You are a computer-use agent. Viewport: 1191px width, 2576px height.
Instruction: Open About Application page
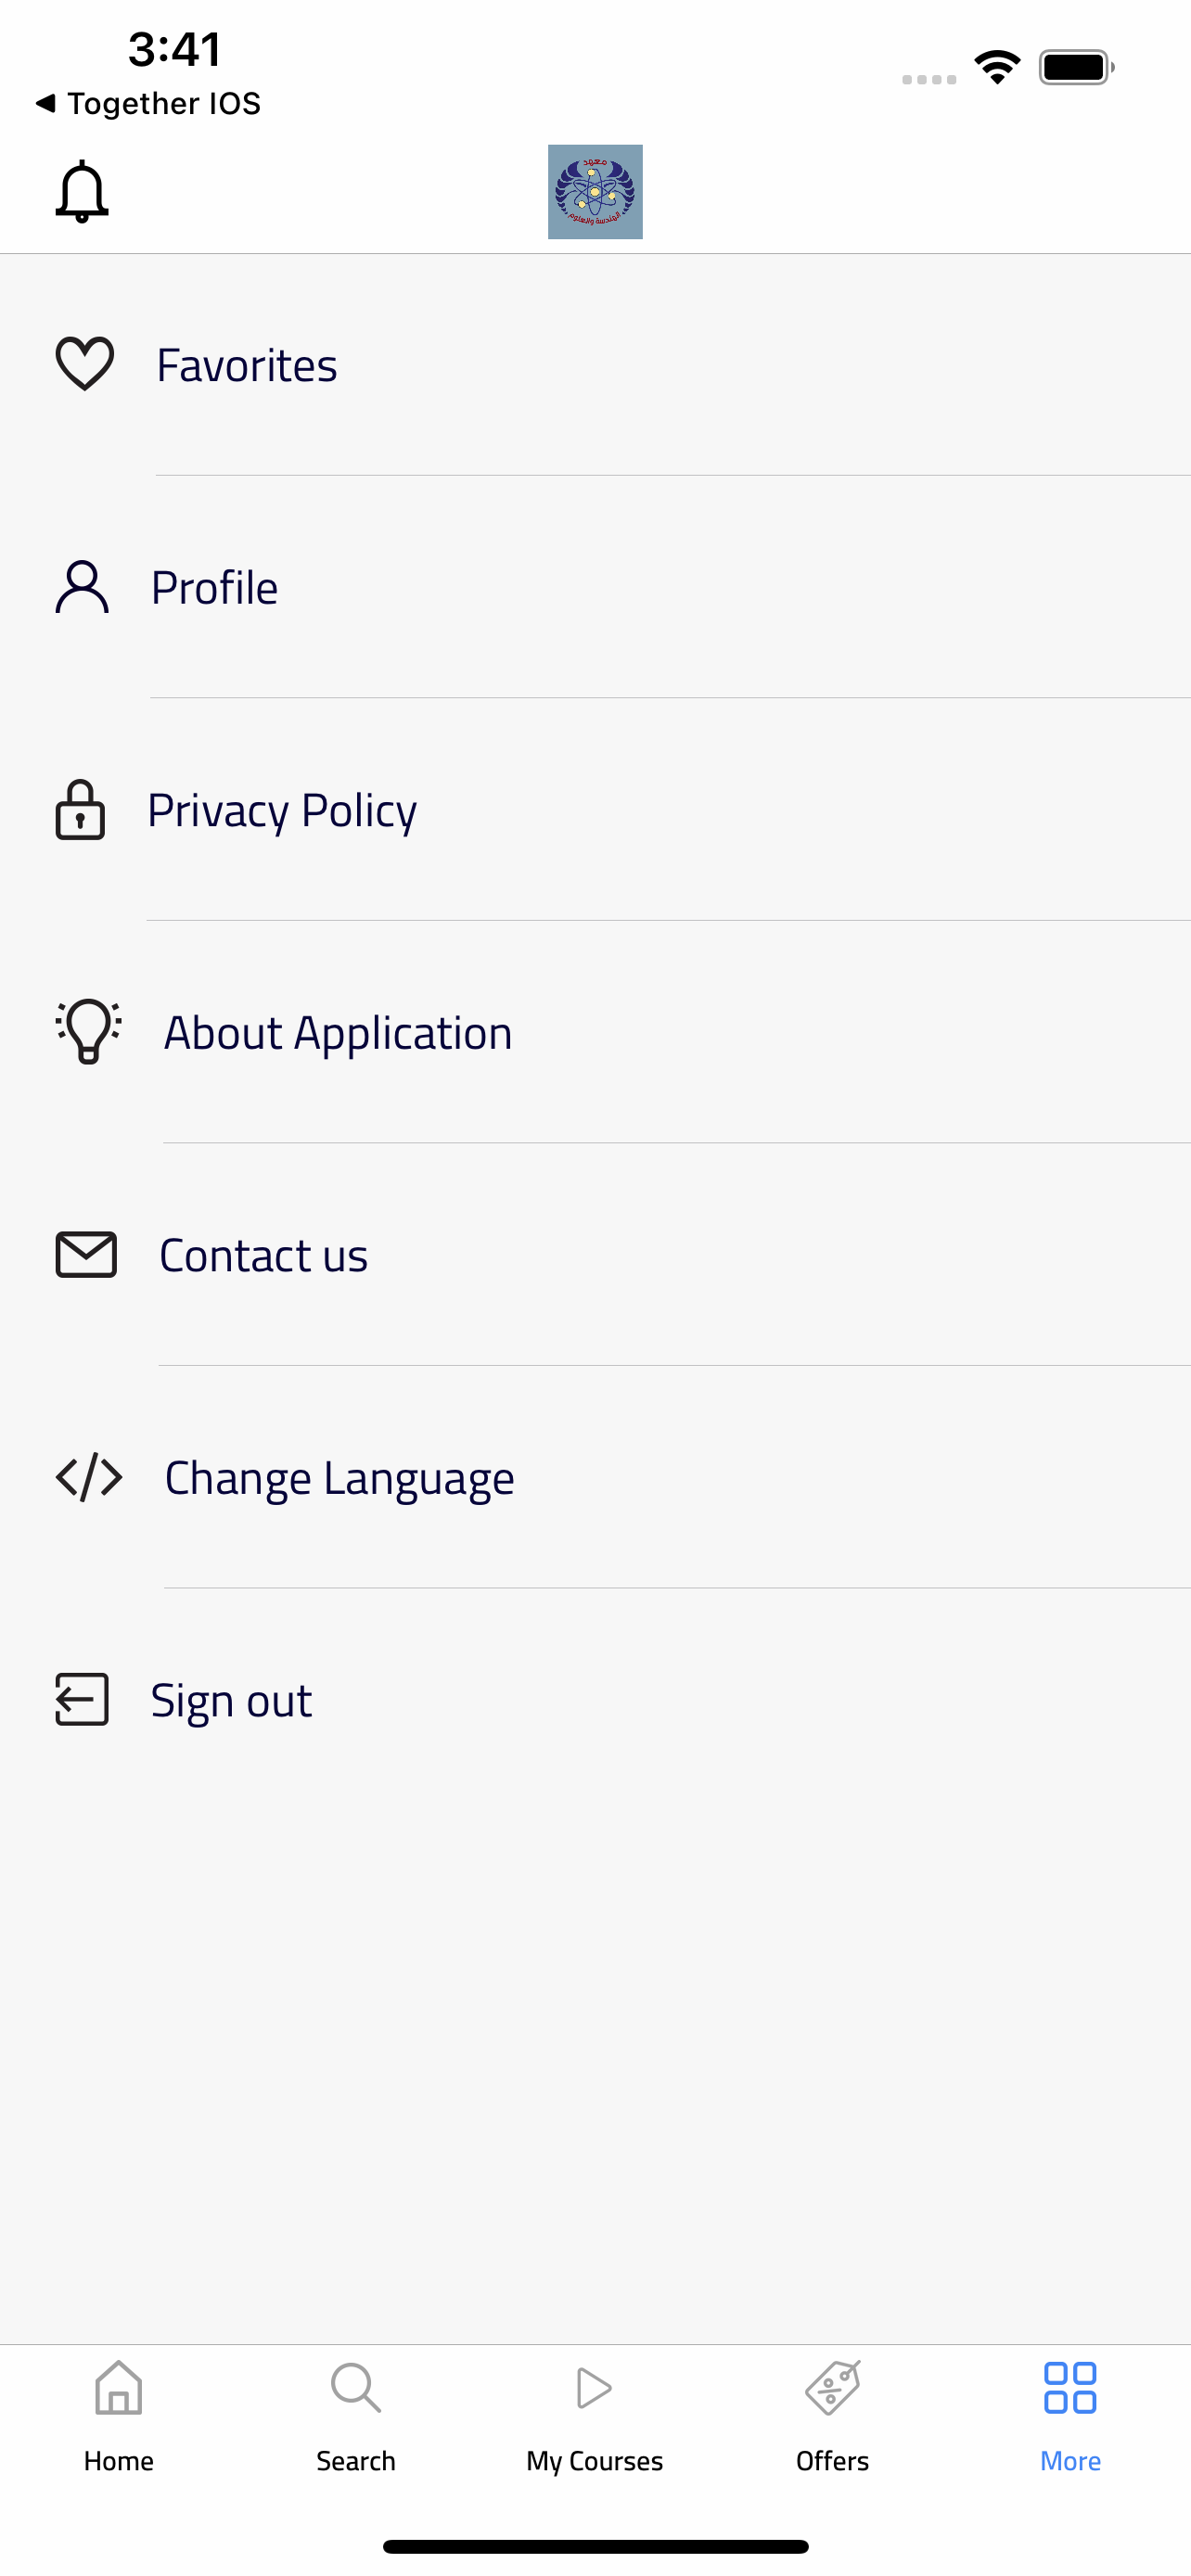point(595,1032)
